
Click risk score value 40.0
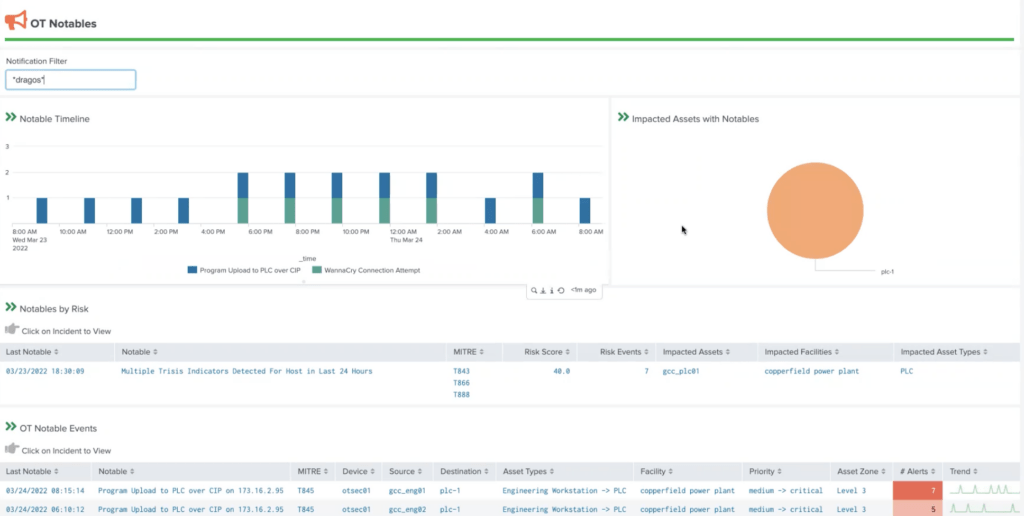click(x=562, y=371)
